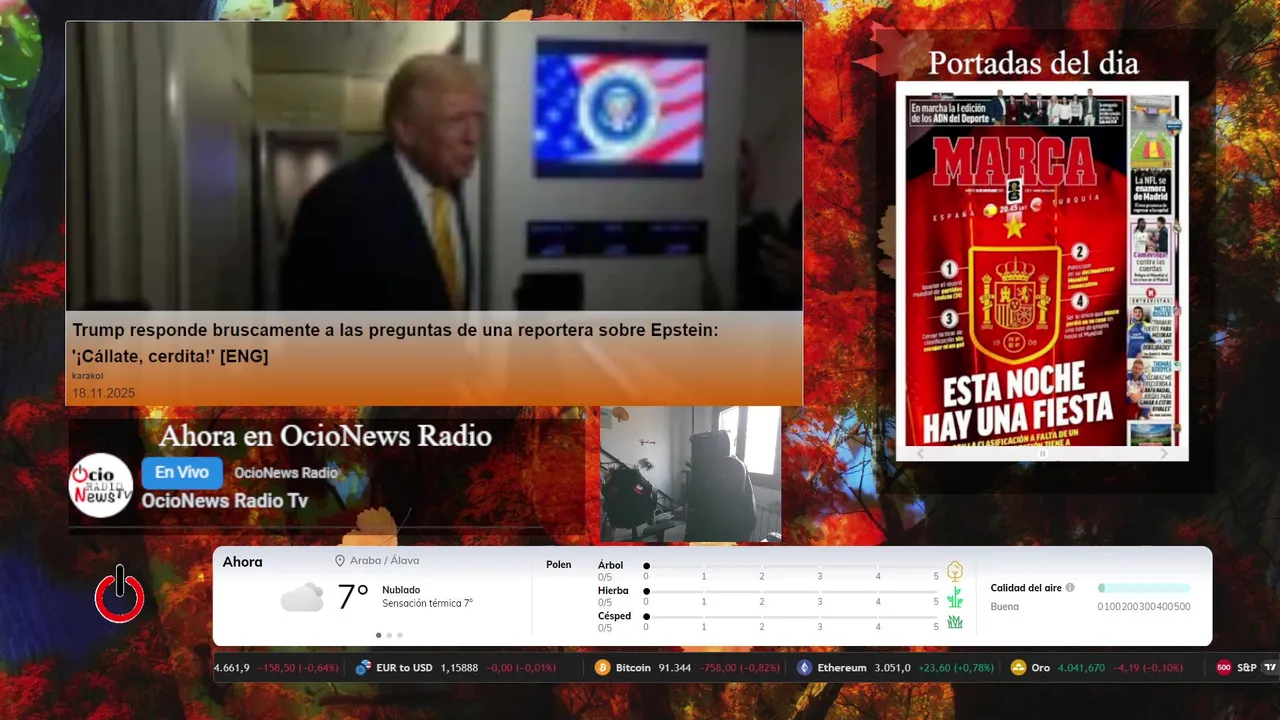Open the OcioNews Radio link beside En Vivo
This screenshot has width=1280, height=720.
(x=286, y=473)
